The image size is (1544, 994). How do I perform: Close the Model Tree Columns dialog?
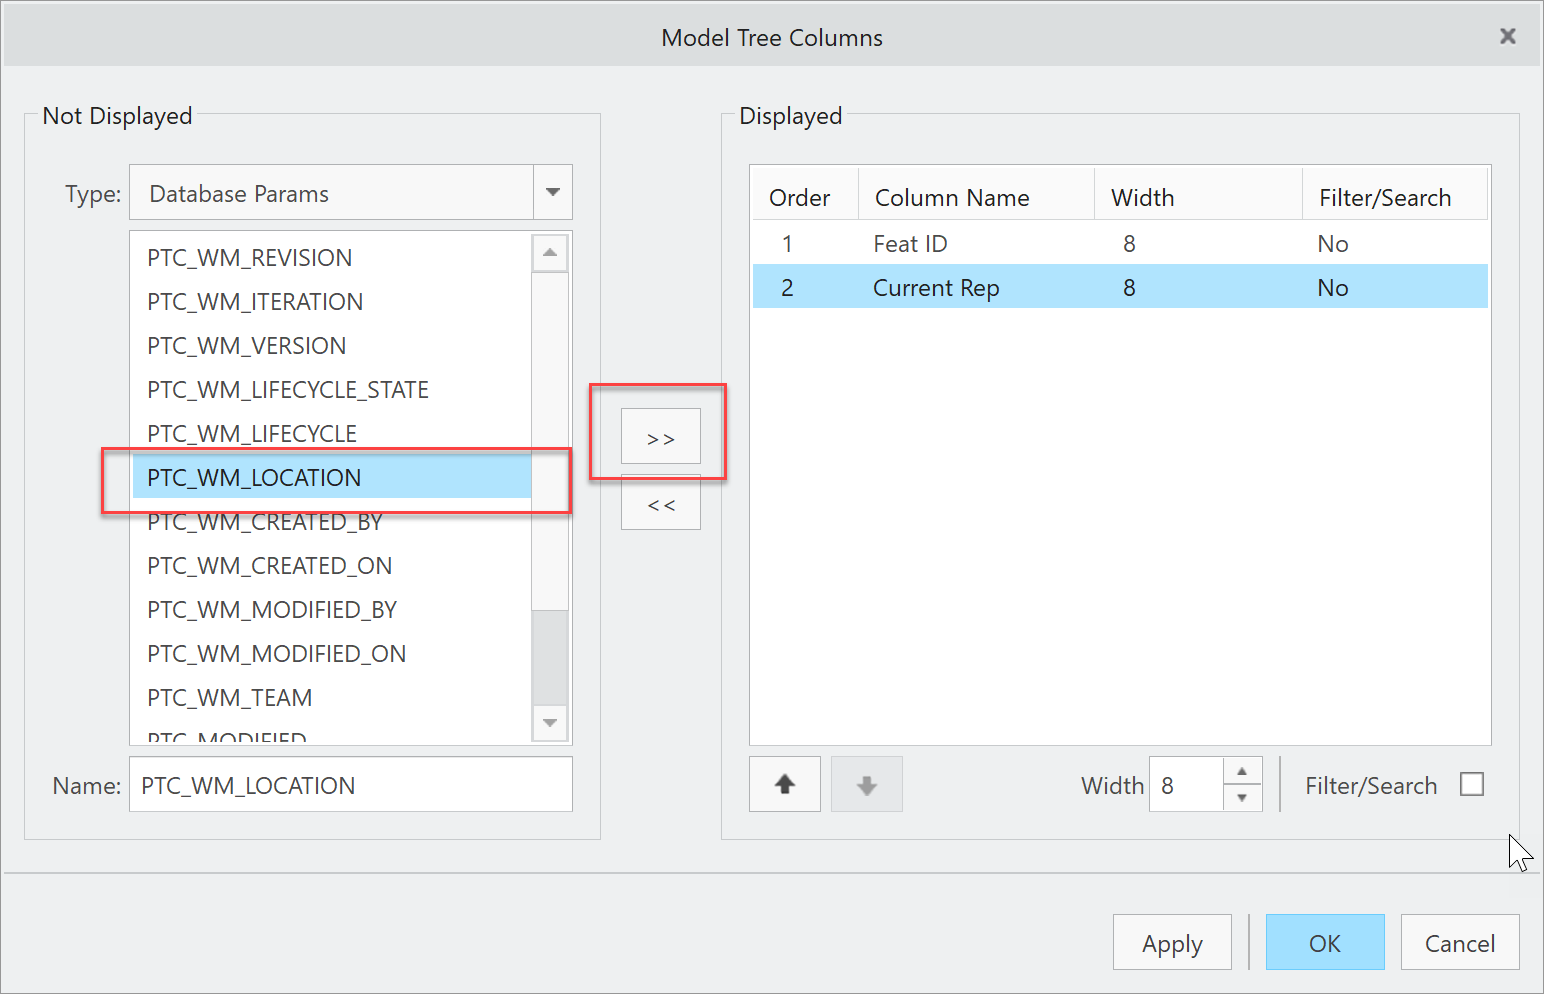pyautogui.click(x=1507, y=37)
